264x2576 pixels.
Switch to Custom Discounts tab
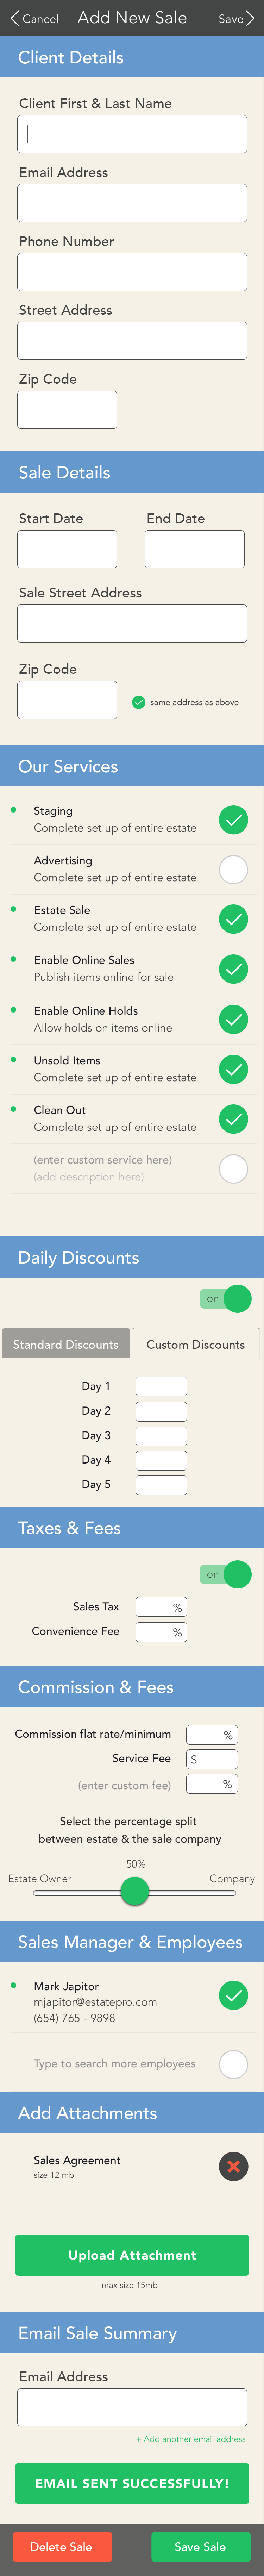tap(196, 1344)
